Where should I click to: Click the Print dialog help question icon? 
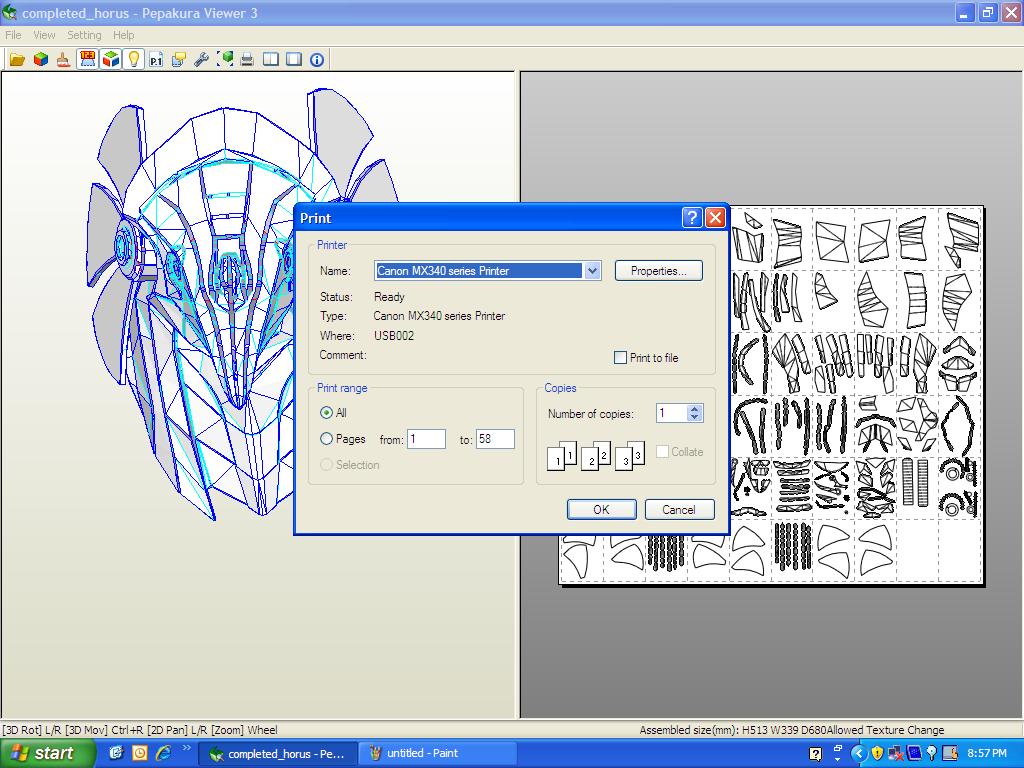[x=692, y=217]
